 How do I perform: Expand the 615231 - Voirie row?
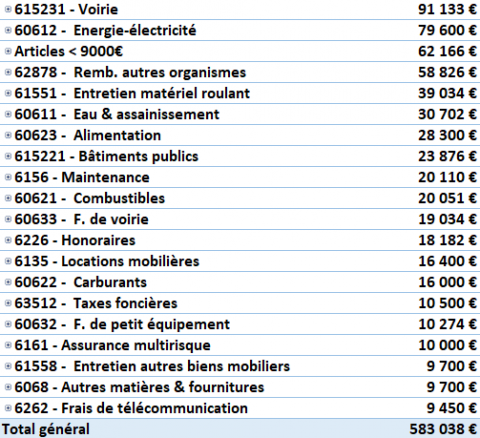pyautogui.click(x=8, y=9)
